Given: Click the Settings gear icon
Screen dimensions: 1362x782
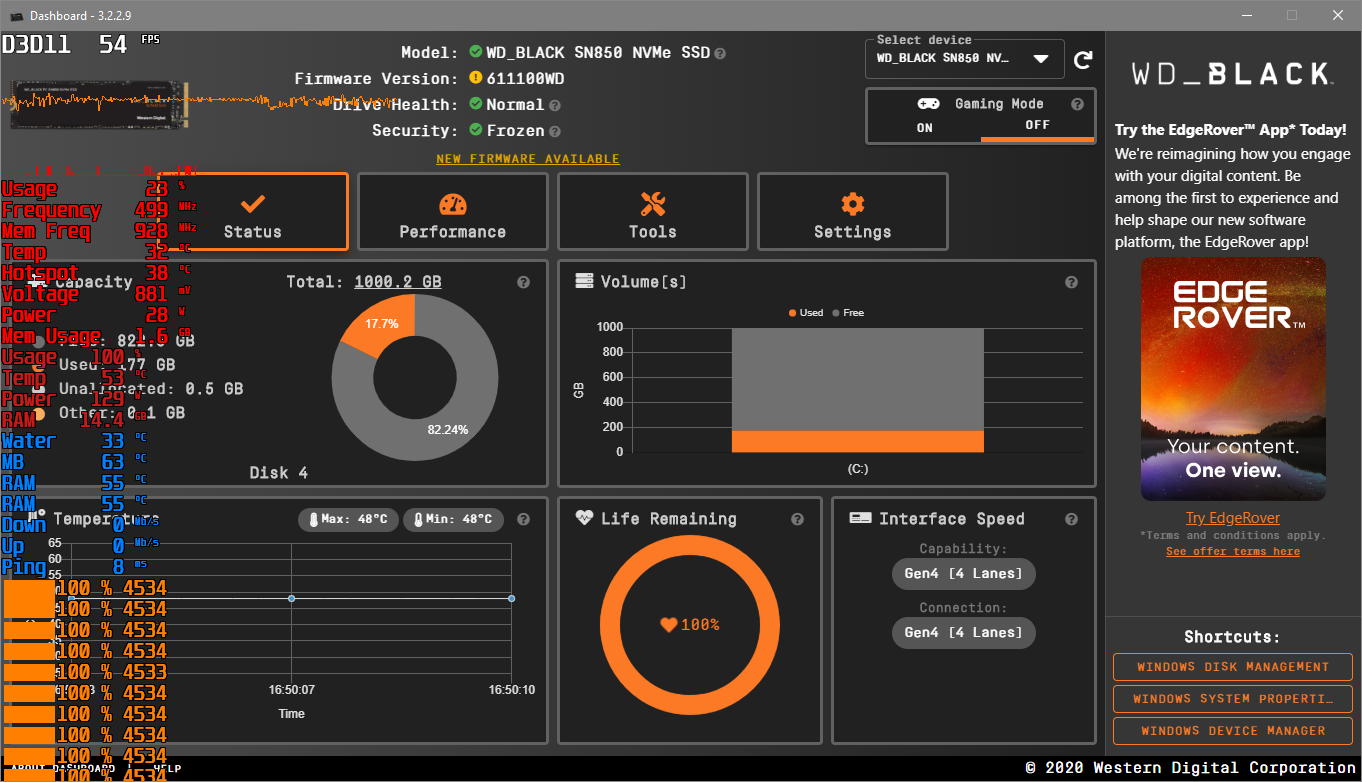Looking at the screenshot, I should pyautogui.click(x=853, y=204).
